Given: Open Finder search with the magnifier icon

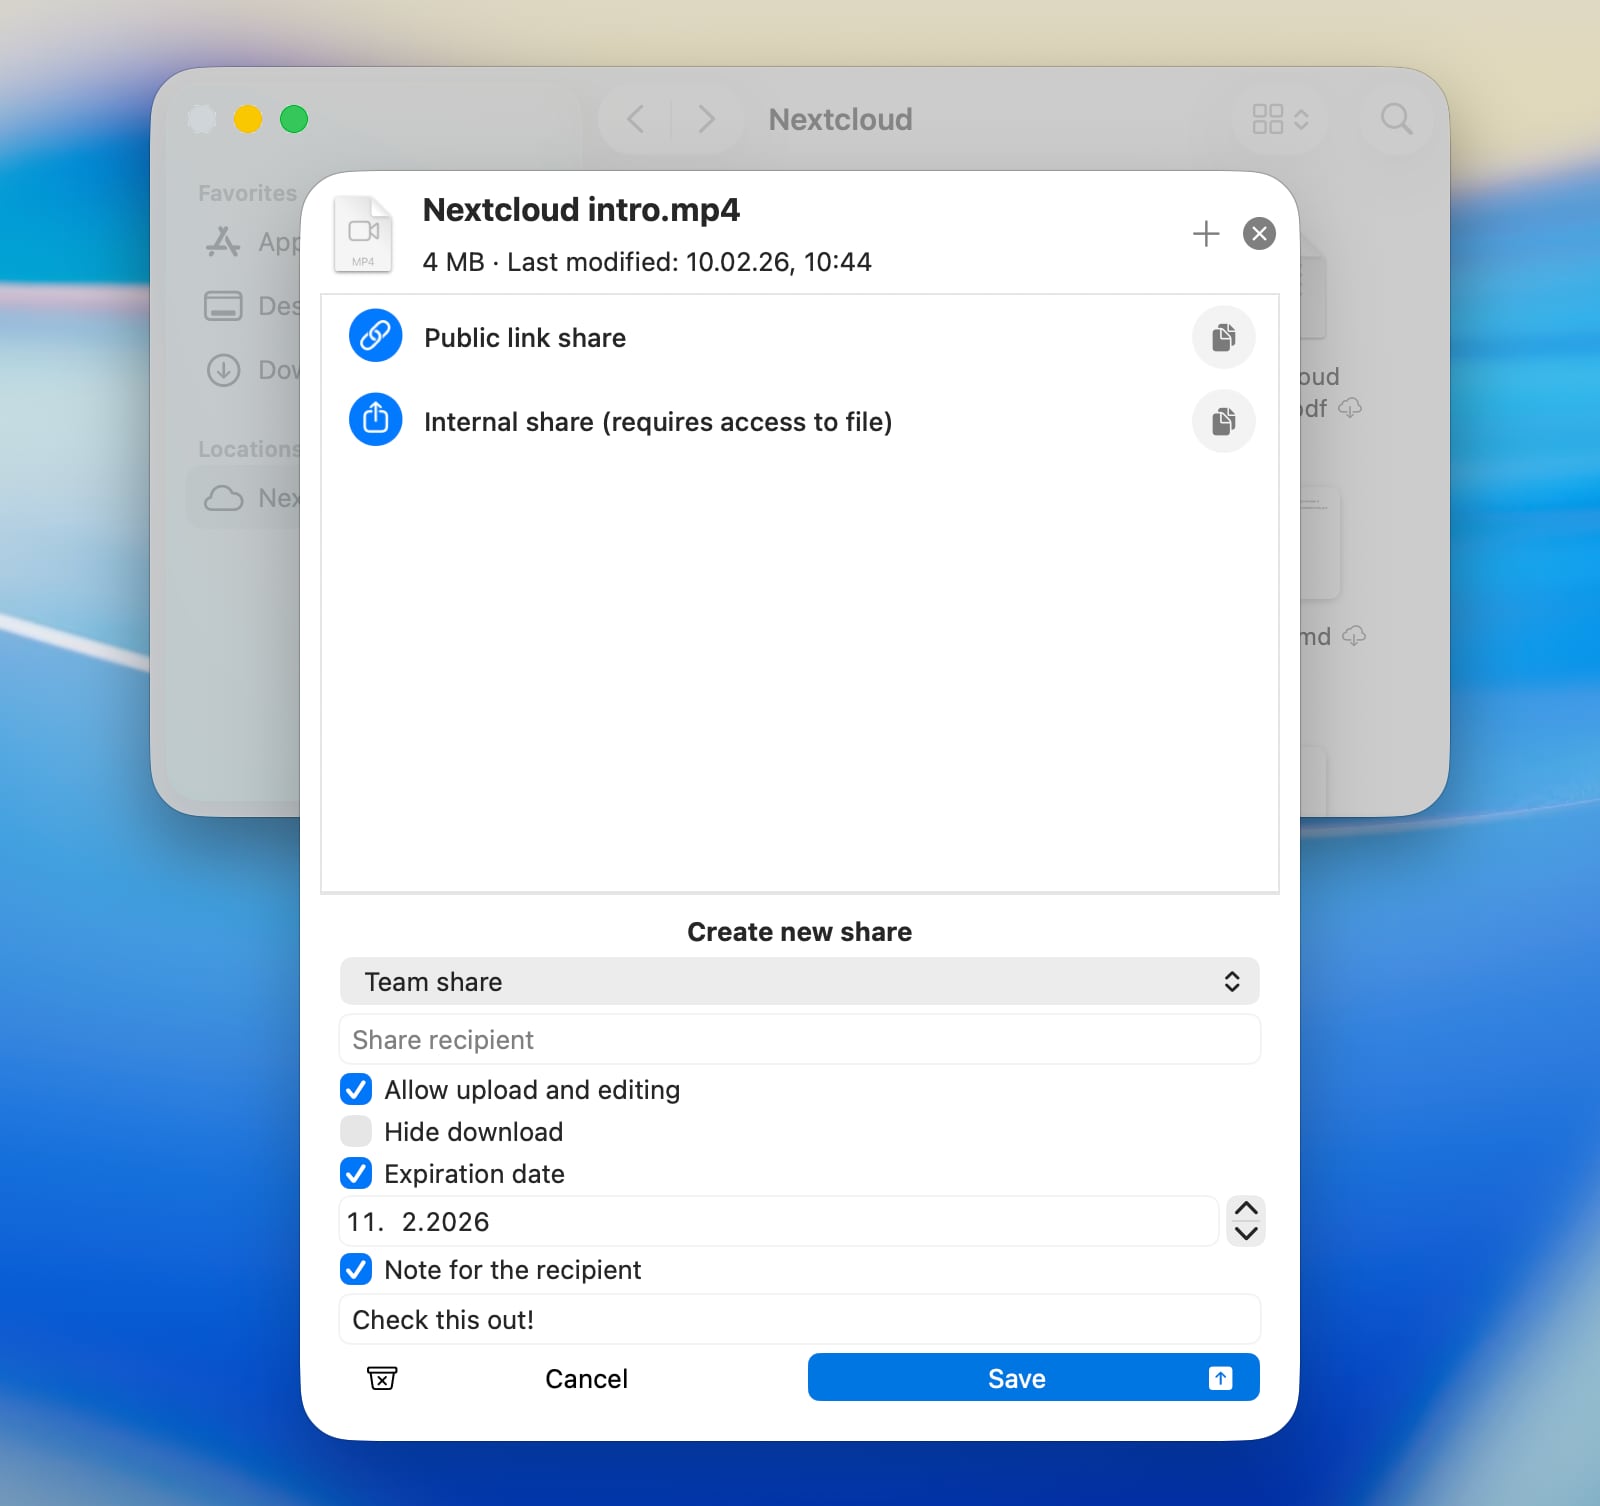Looking at the screenshot, I should 1396,120.
